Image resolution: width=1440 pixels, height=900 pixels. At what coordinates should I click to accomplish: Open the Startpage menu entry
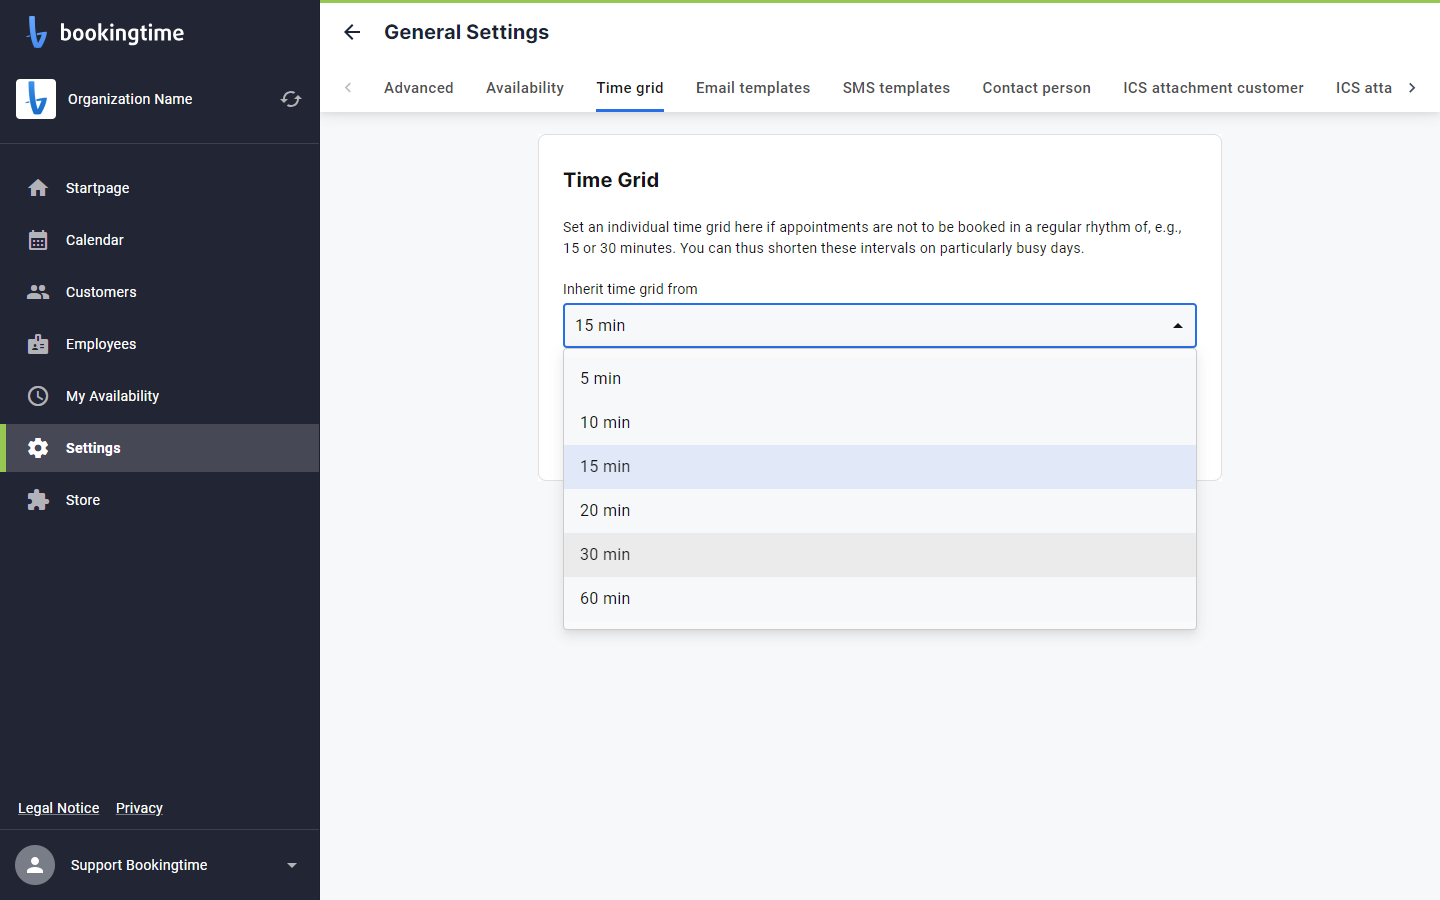click(160, 188)
